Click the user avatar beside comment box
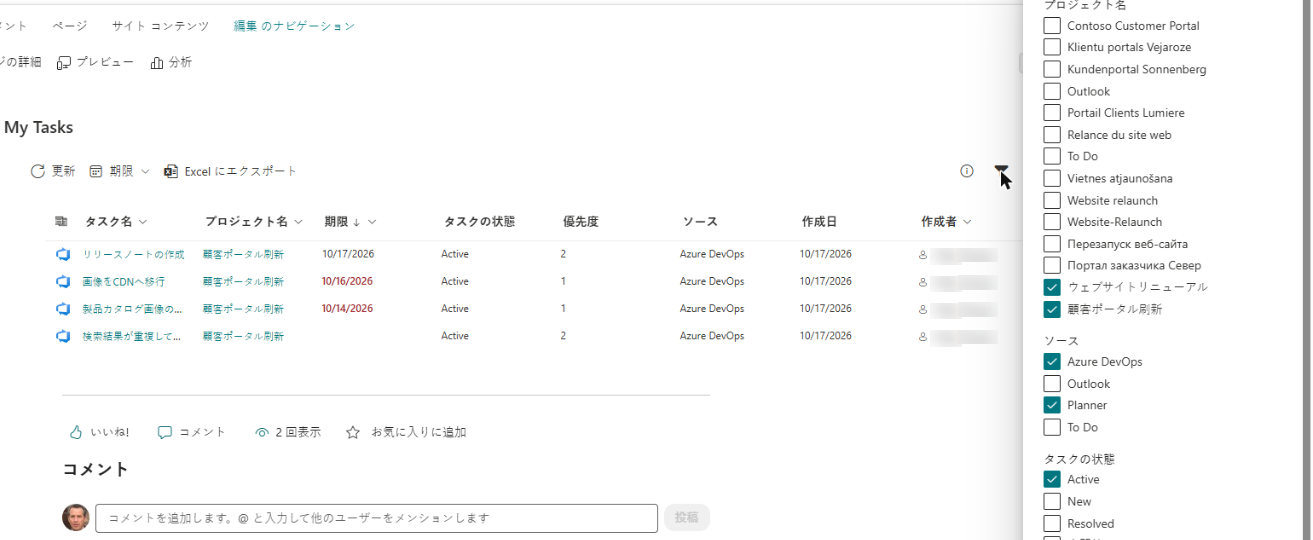This screenshot has height=540, width=1313. (76, 517)
